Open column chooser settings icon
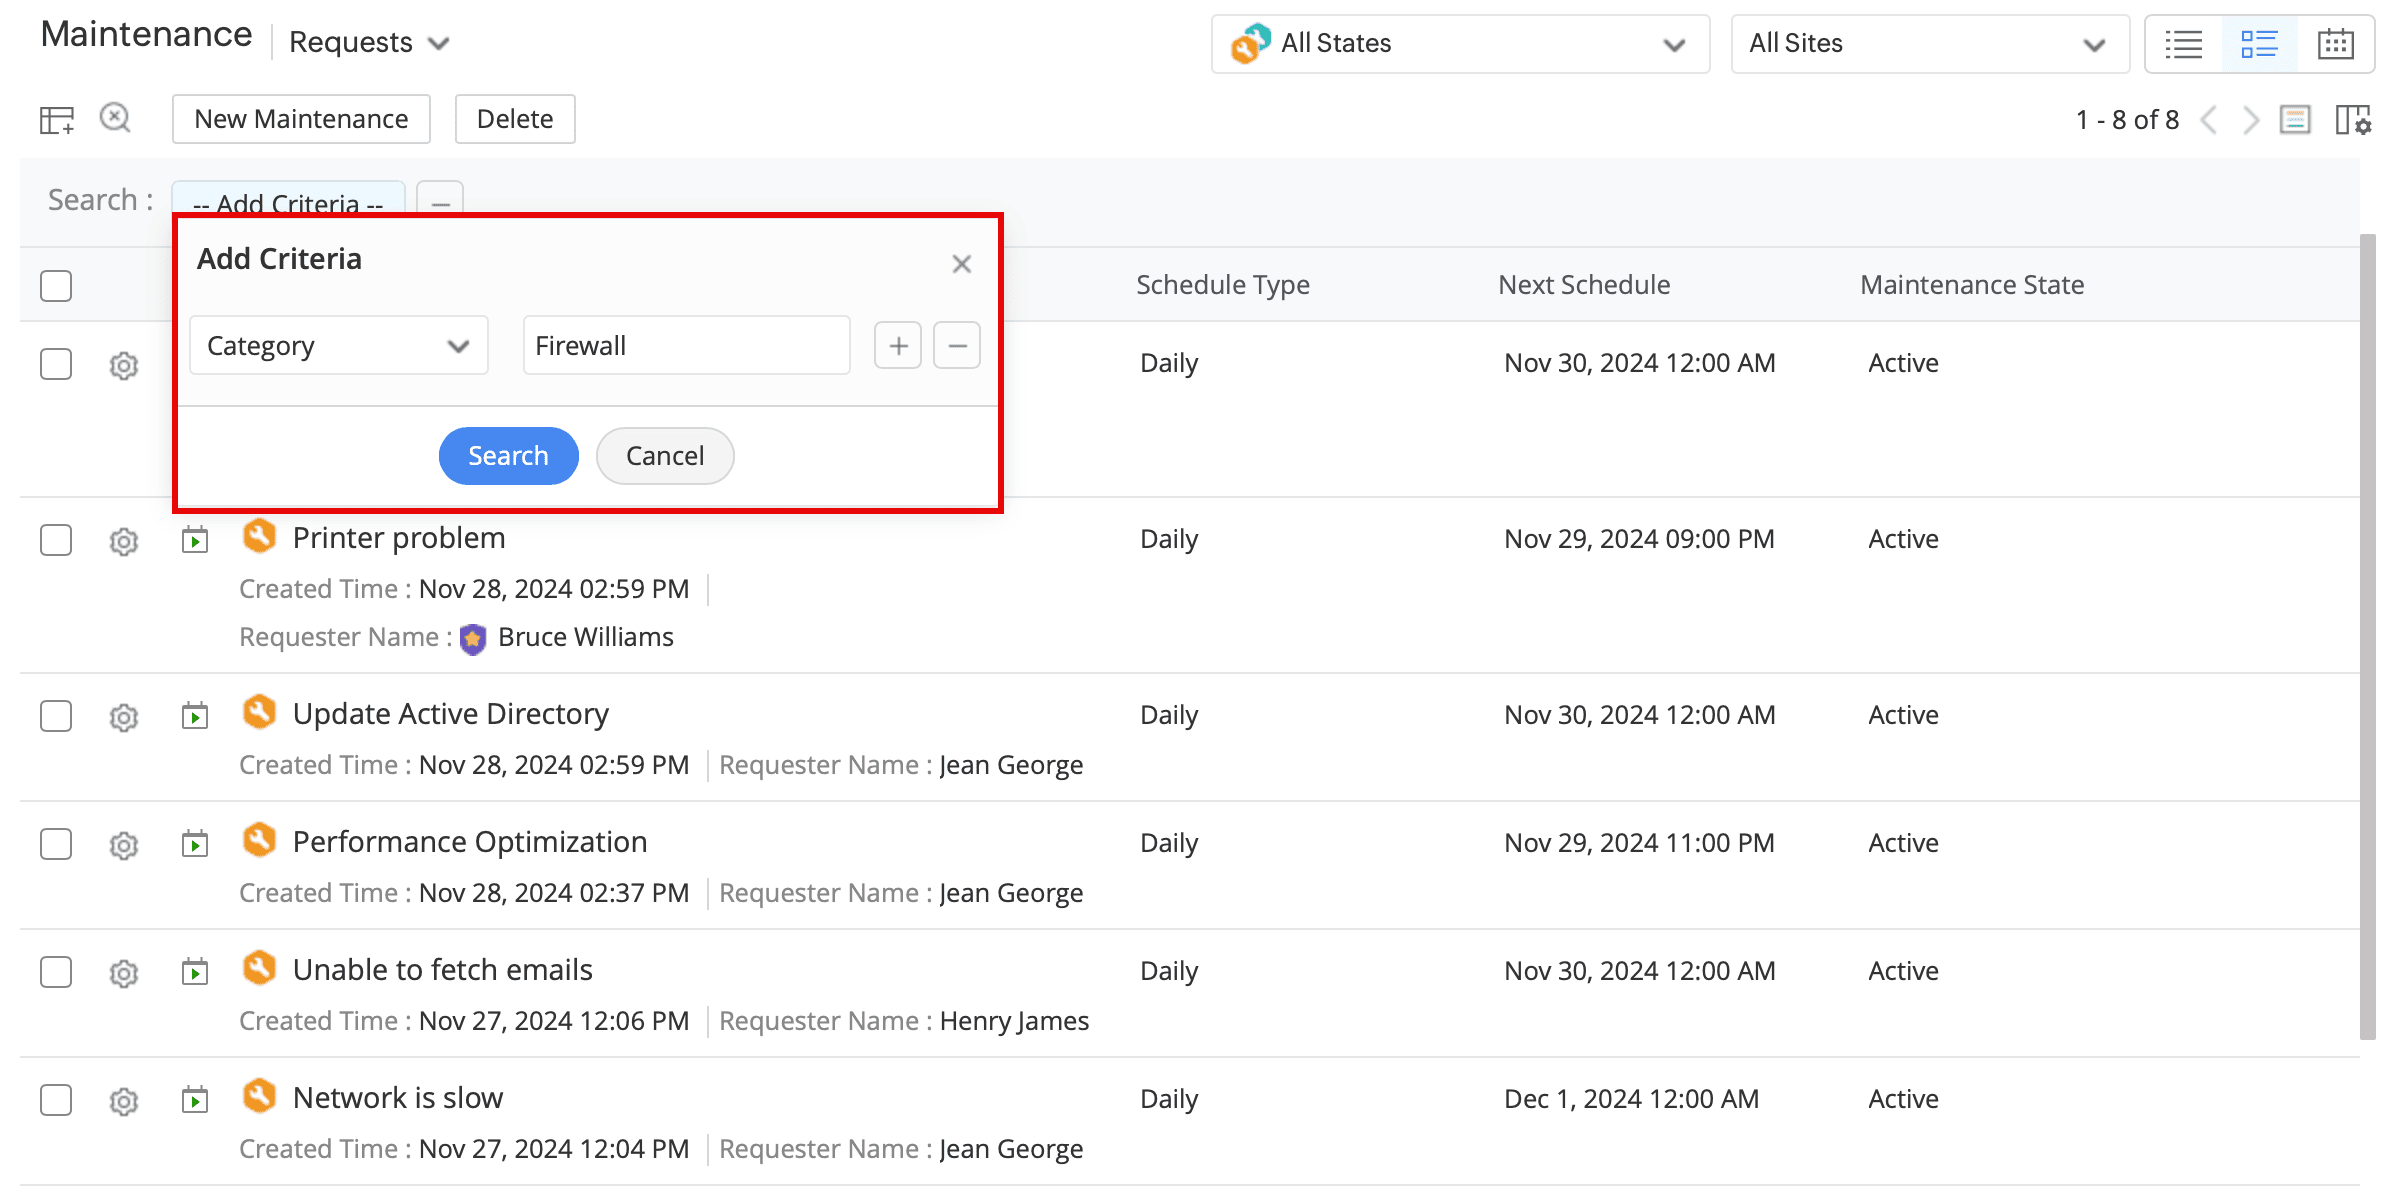The image size is (2384, 1198). point(2353,120)
